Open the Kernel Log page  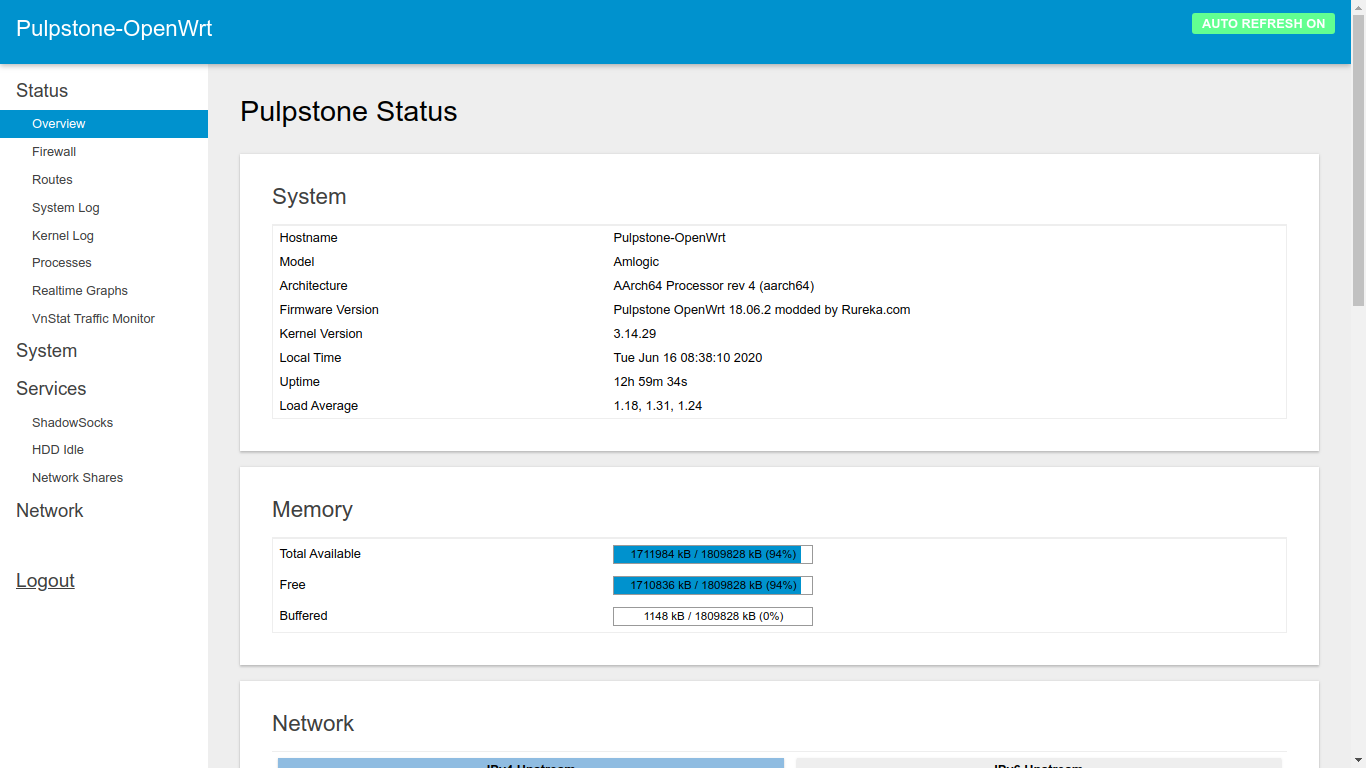pyautogui.click(x=63, y=236)
